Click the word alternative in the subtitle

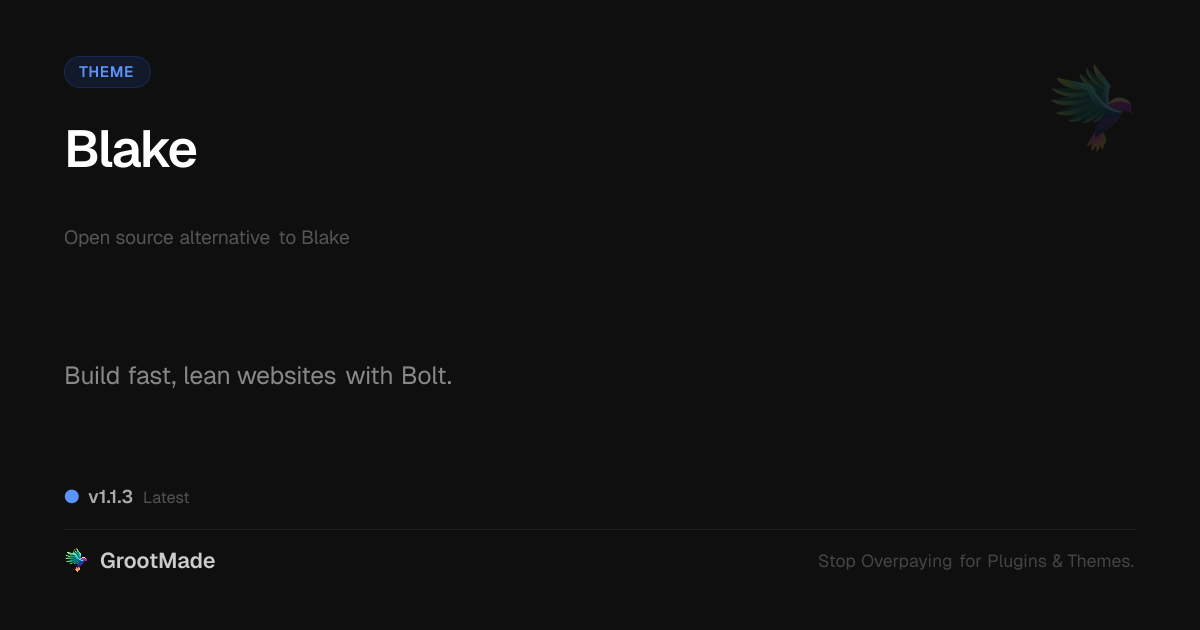coord(224,238)
